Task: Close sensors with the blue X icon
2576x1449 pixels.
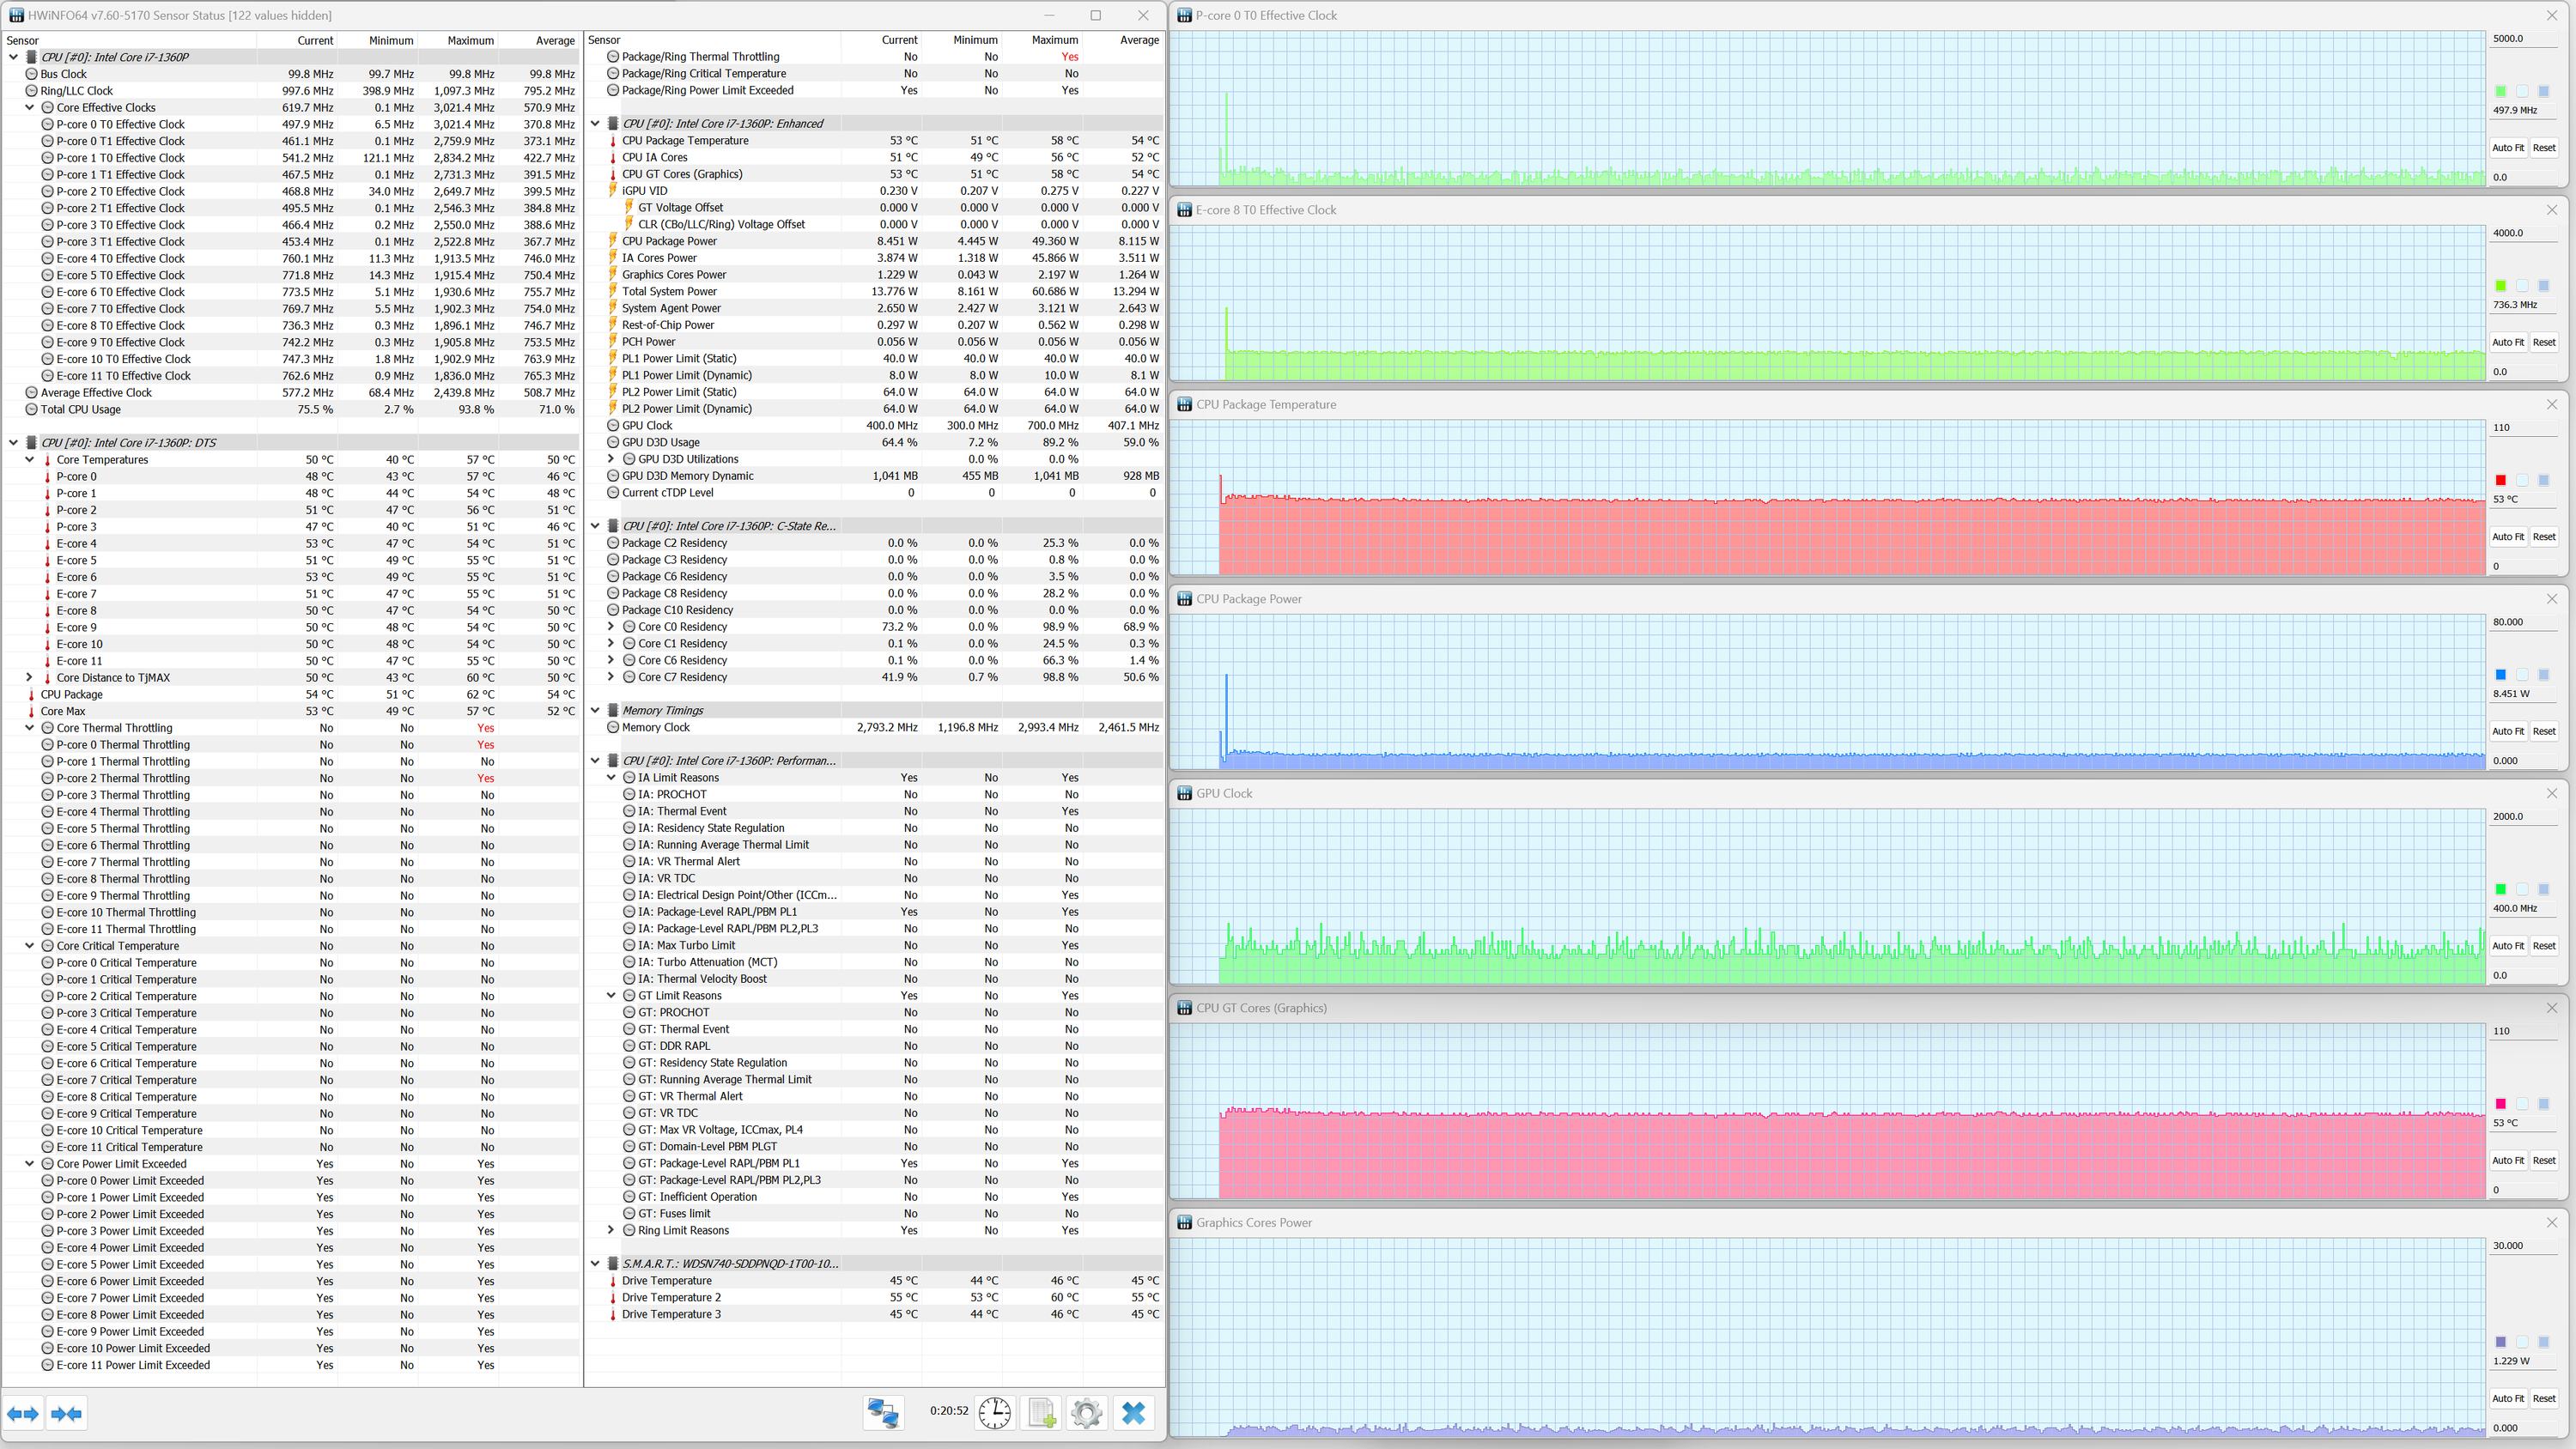Action: point(1133,1412)
